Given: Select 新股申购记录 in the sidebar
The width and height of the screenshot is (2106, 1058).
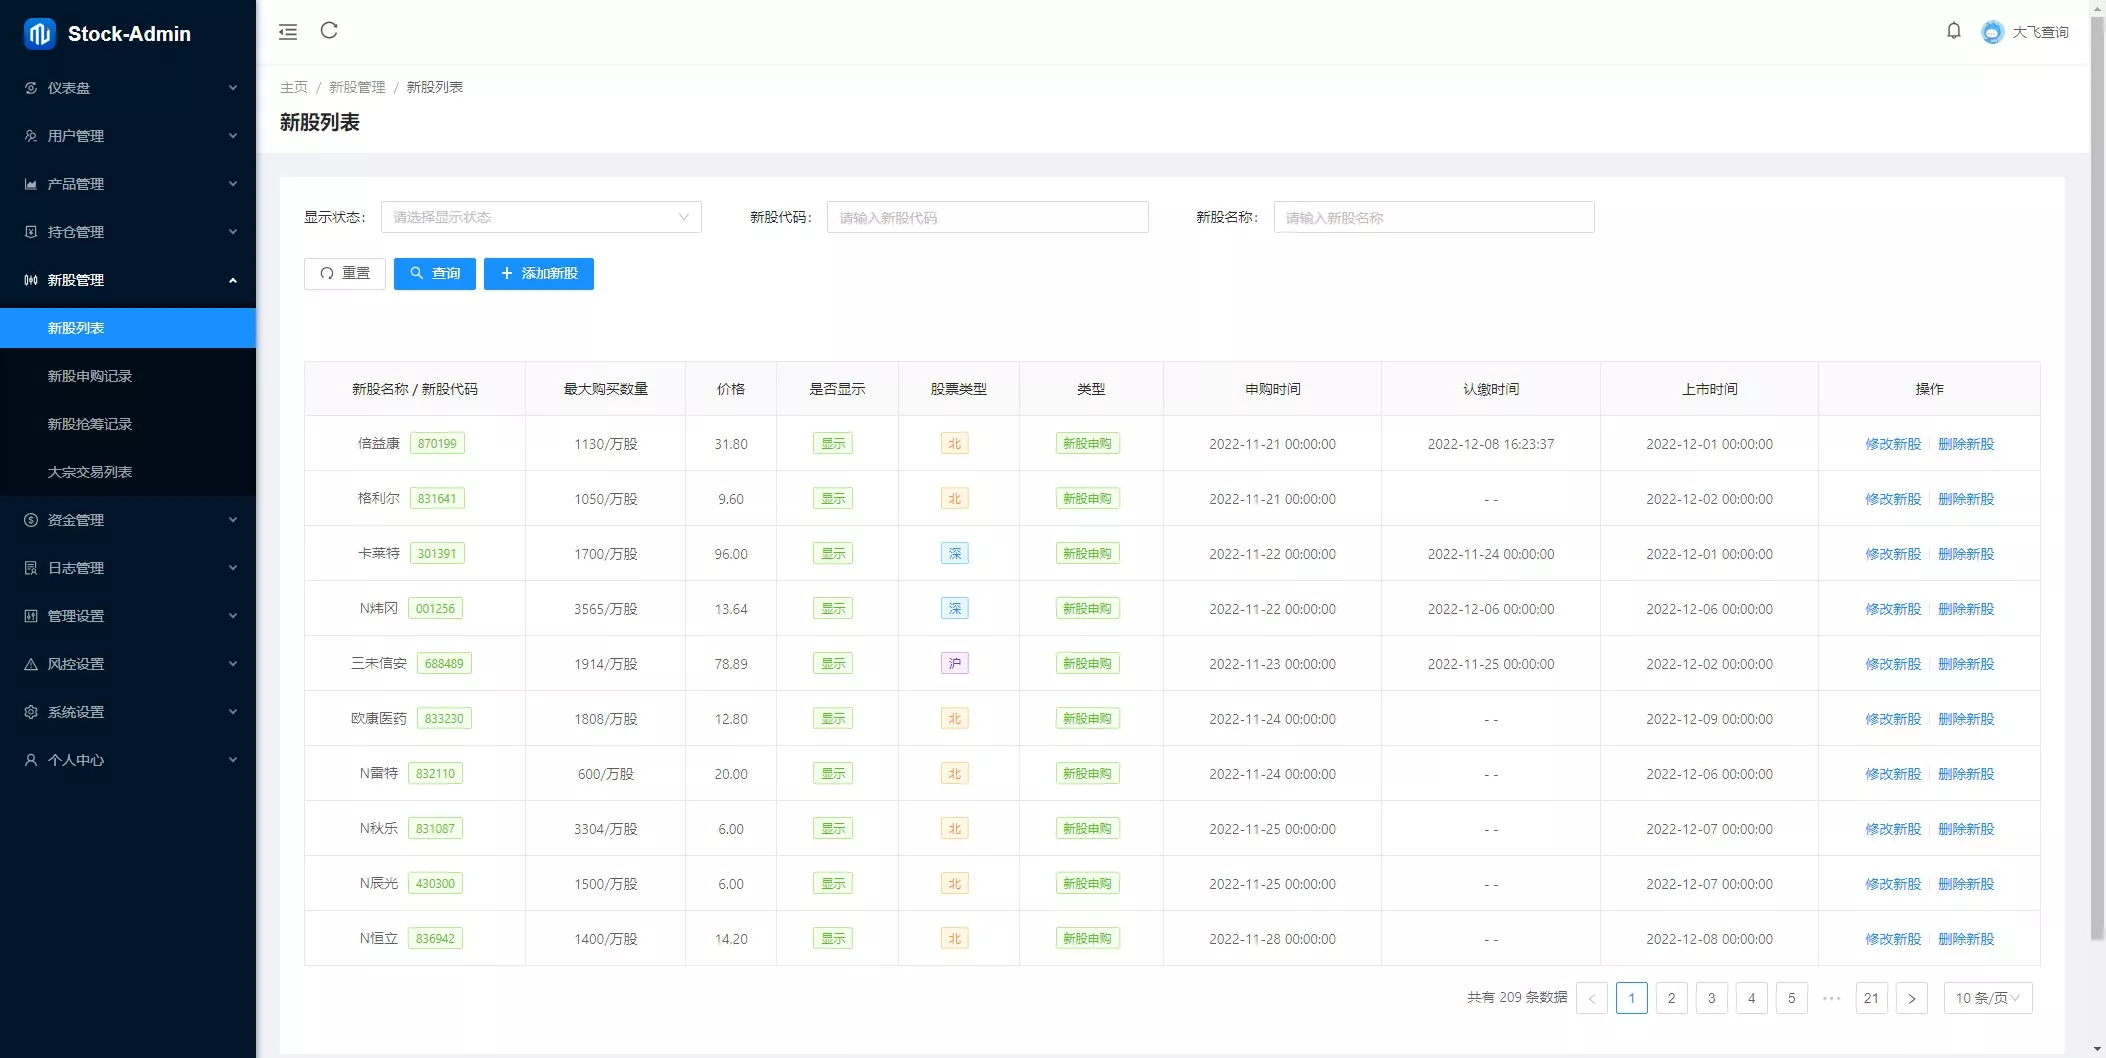Looking at the screenshot, I should click(88, 376).
